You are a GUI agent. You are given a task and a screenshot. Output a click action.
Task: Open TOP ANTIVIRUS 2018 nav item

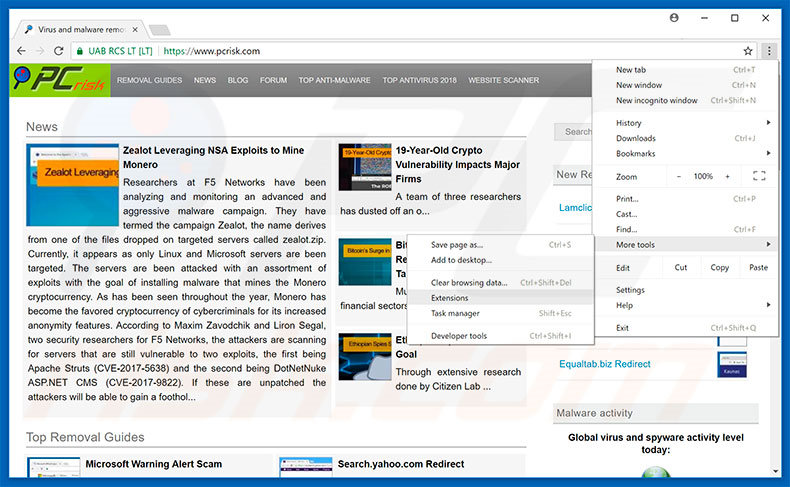419,80
